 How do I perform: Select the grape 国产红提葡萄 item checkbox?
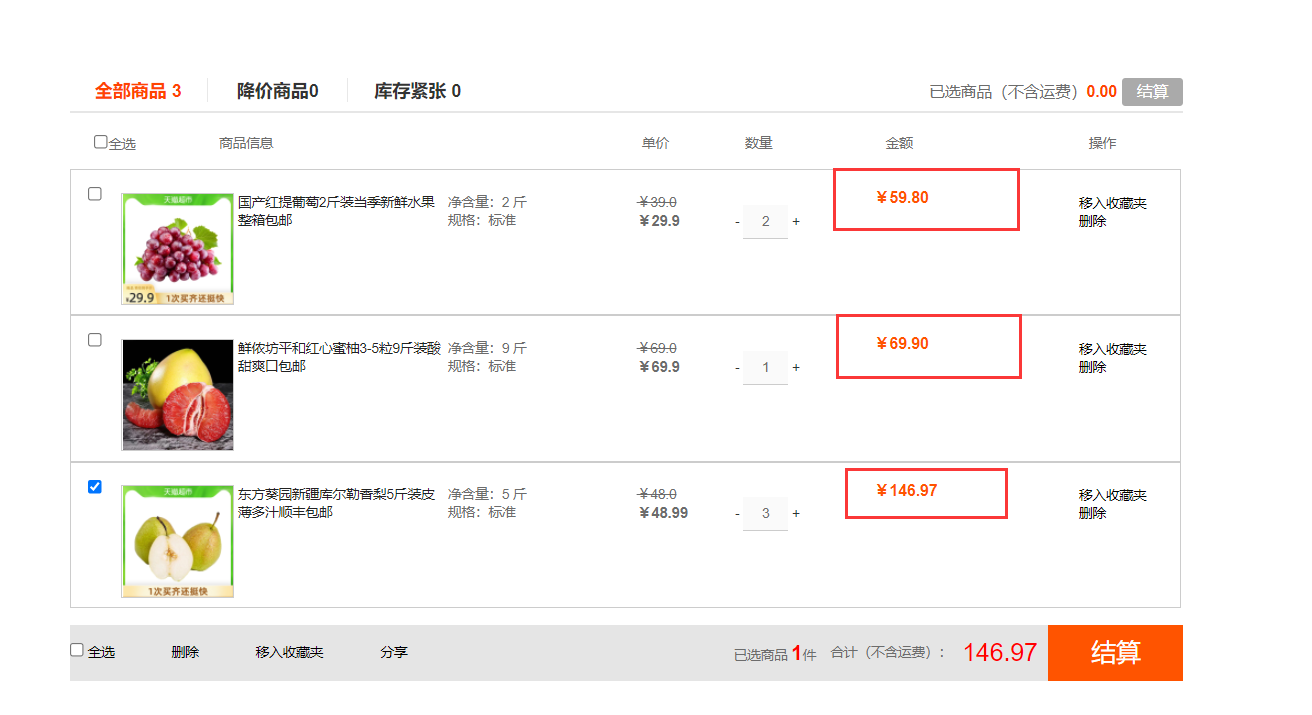(x=95, y=194)
